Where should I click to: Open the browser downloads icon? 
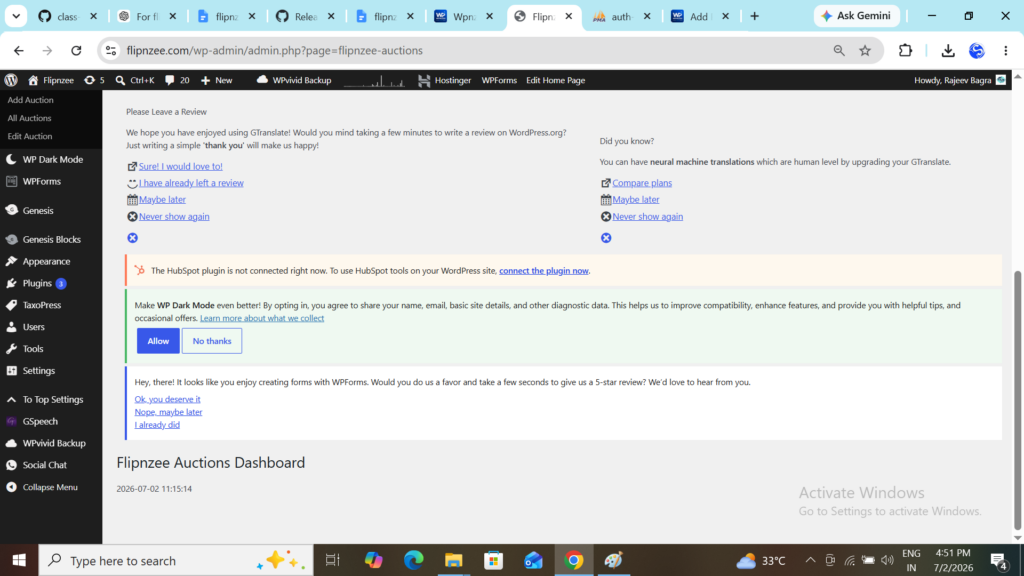[948, 50]
